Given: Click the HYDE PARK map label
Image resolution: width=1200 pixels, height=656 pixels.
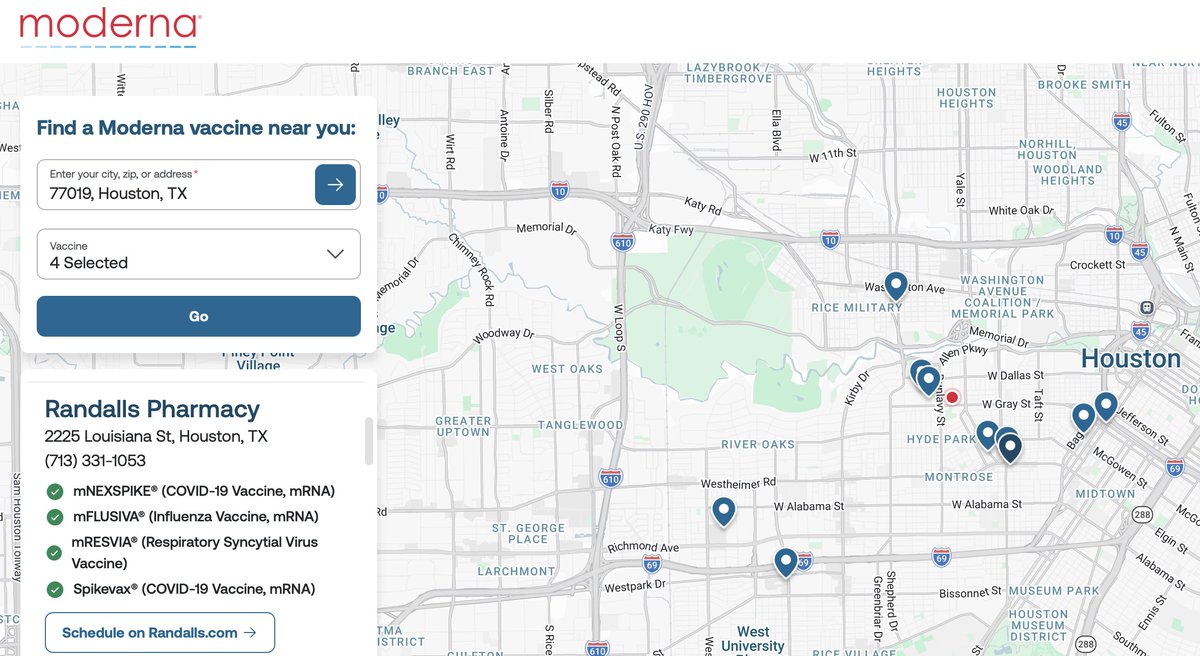Looking at the screenshot, I should (941, 440).
